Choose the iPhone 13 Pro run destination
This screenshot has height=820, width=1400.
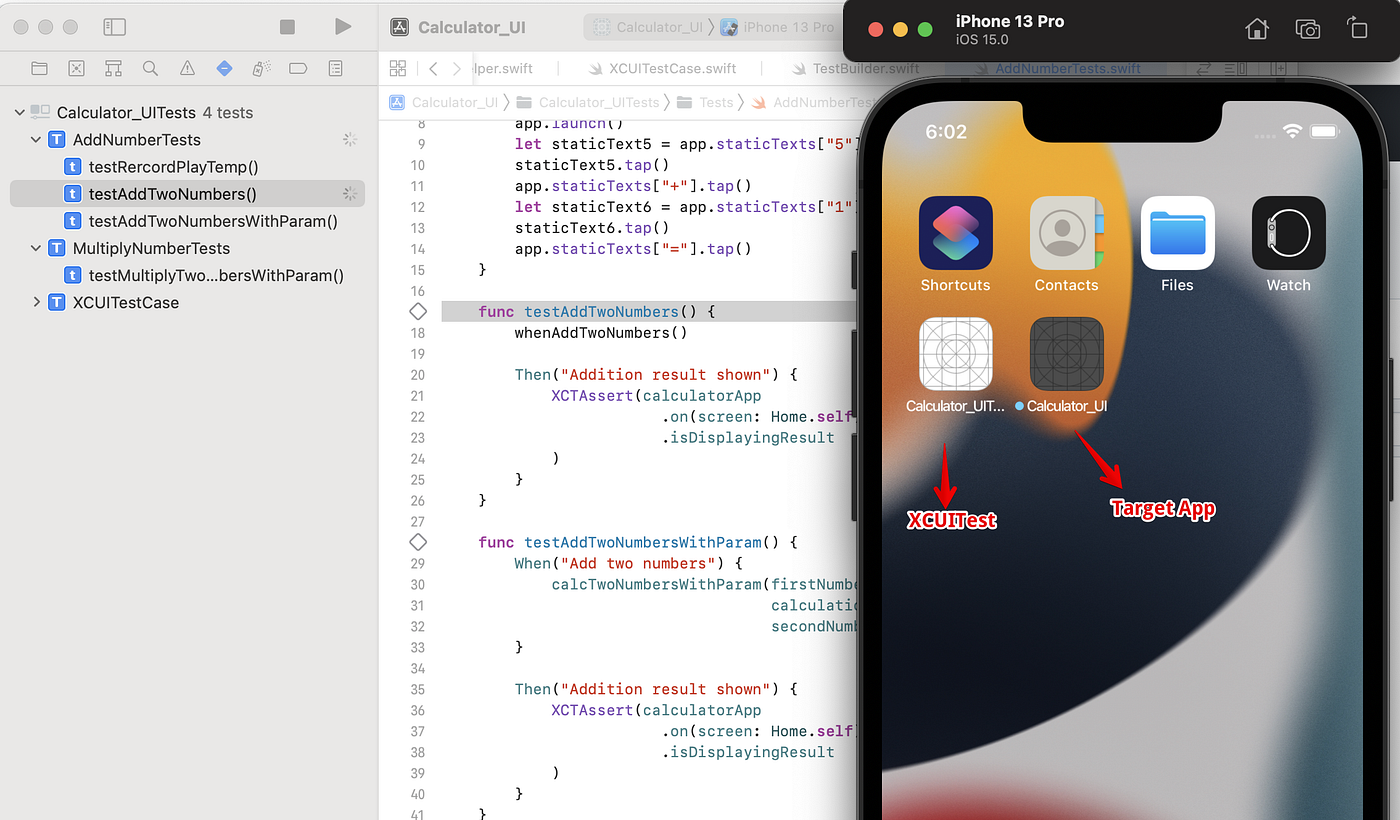(x=777, y=27)
